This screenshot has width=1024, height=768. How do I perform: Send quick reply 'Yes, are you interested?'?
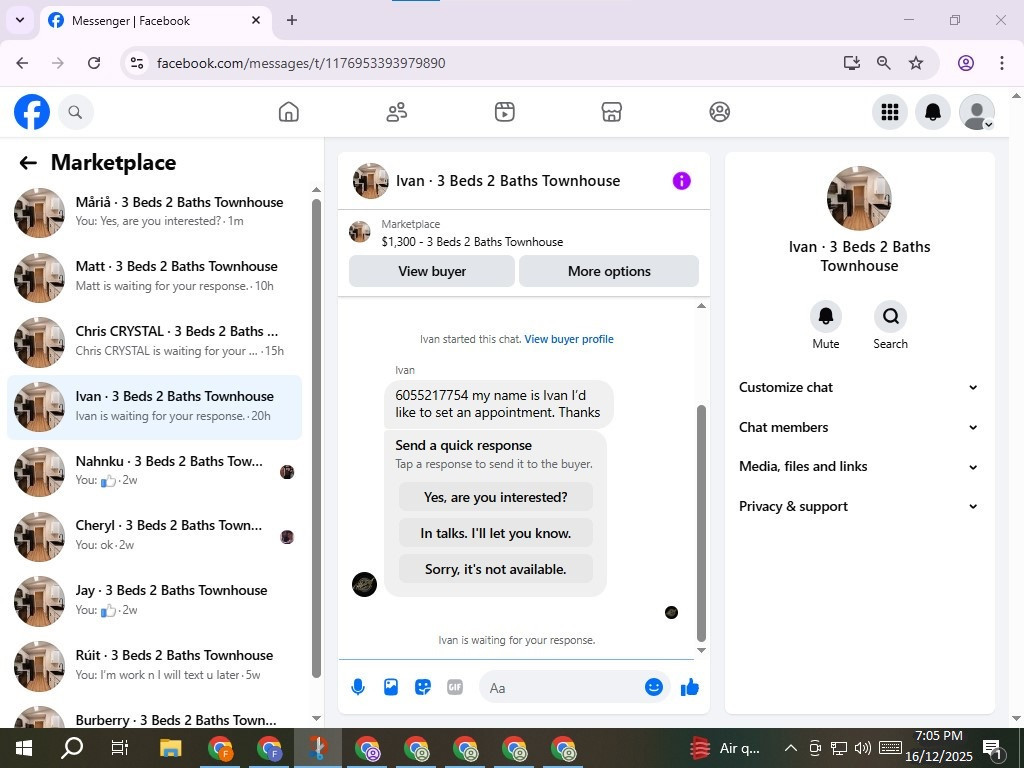(x=496, y=497)
